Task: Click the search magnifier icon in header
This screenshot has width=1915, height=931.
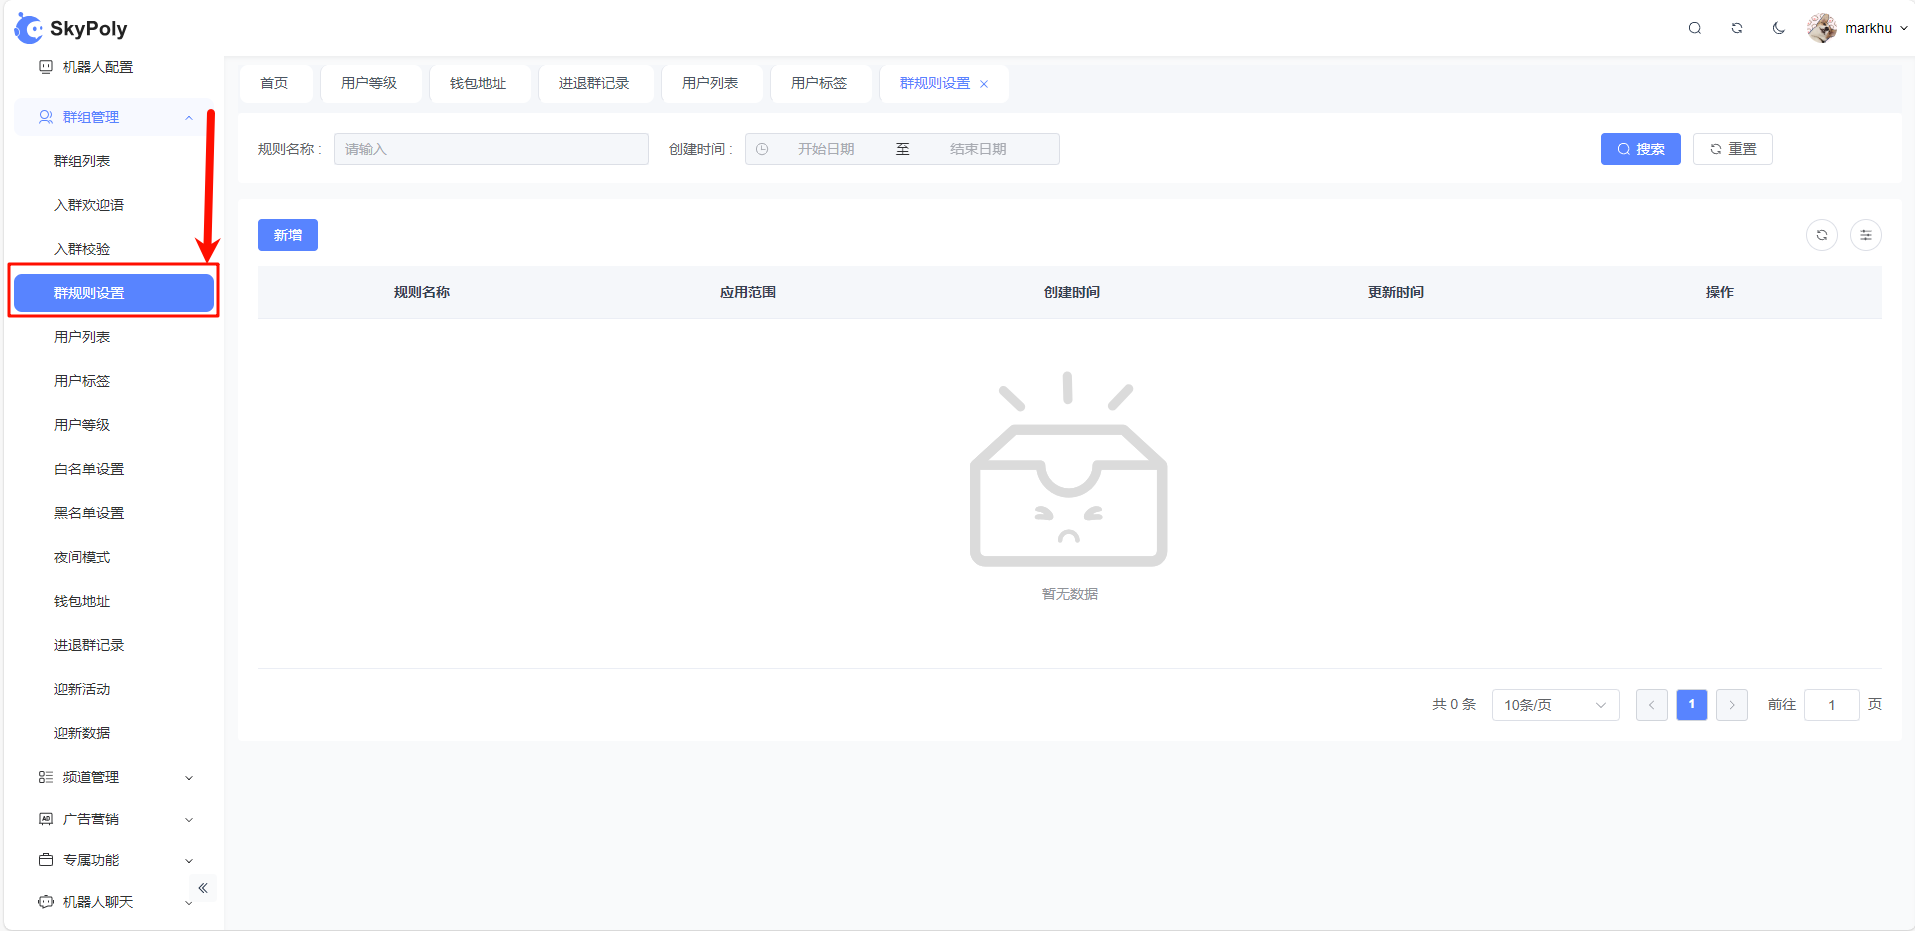Action: coord(1694,28)
